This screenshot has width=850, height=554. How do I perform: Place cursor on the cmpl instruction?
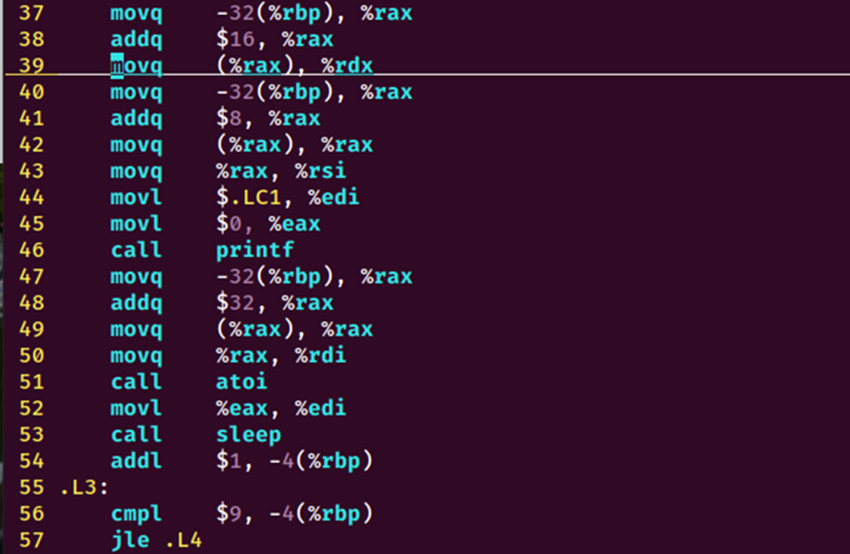pyautogui.click(x=135, y=514)
